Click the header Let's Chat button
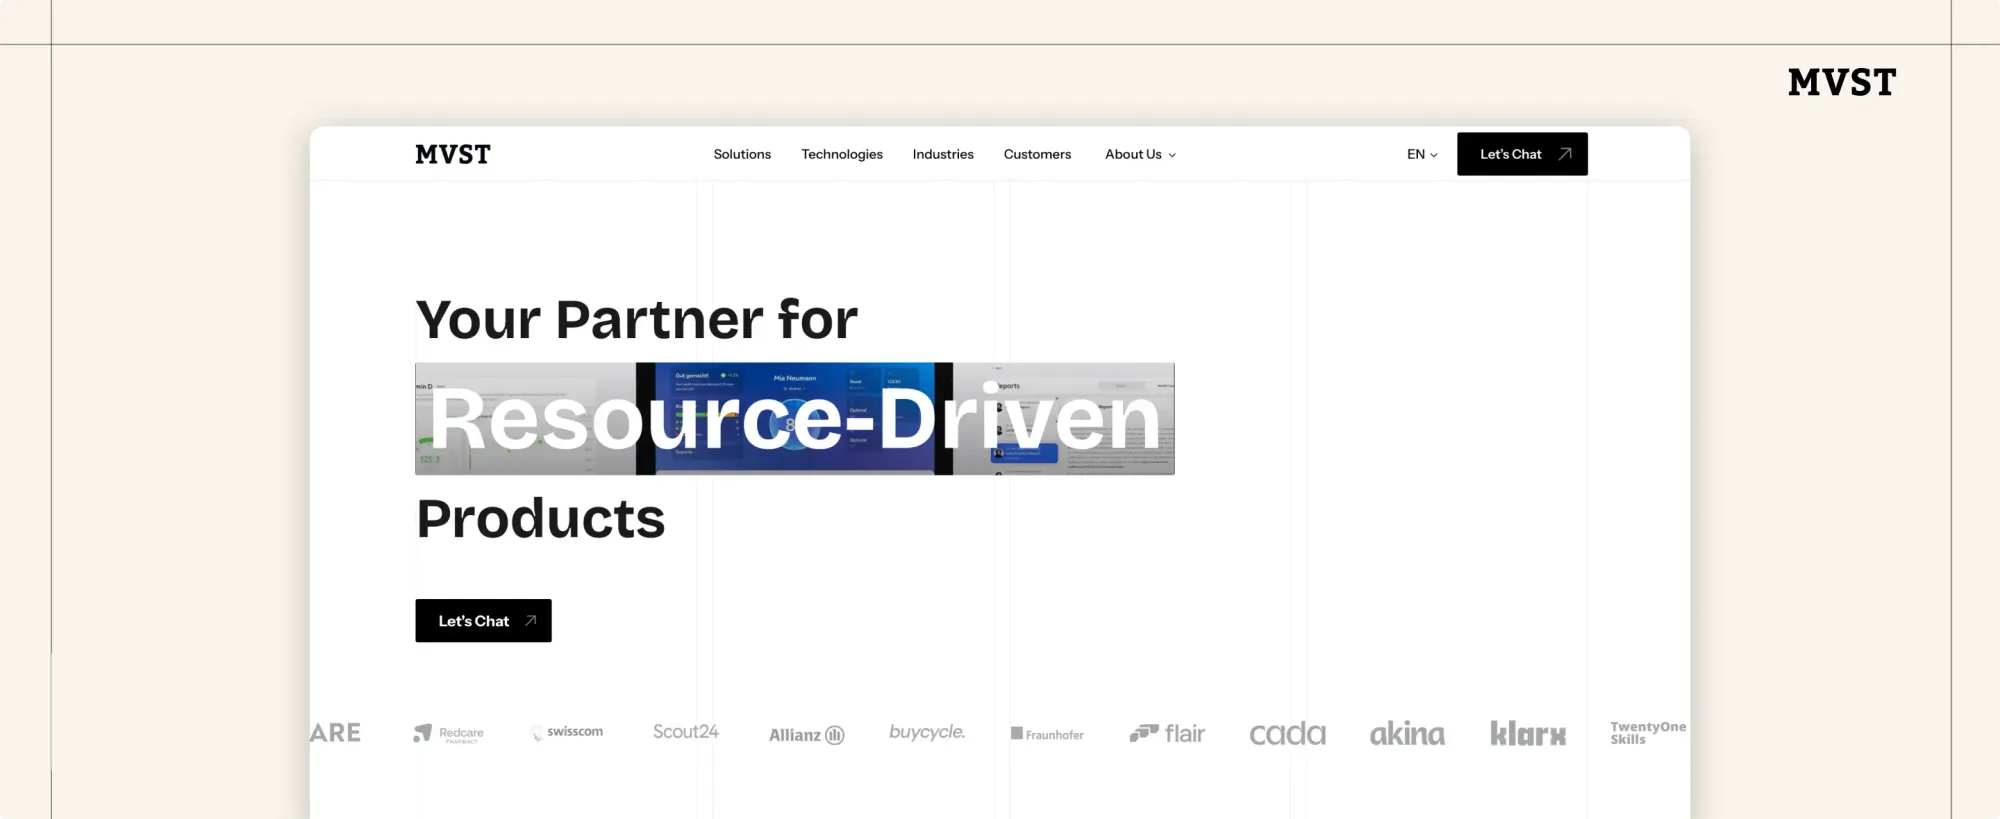This screenshot has width=2000, height=819. 1522,154
